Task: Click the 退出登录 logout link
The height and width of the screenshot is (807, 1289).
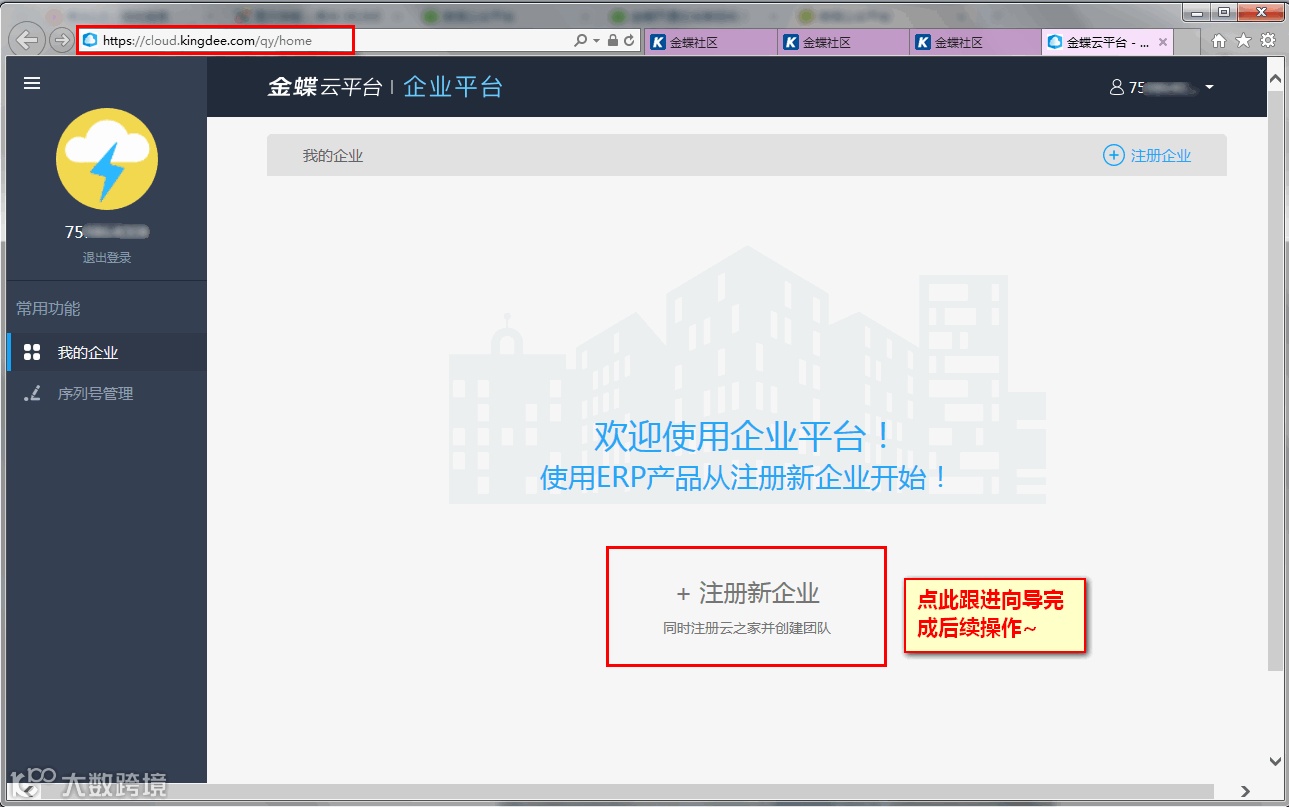Action: tap(107, 257)
